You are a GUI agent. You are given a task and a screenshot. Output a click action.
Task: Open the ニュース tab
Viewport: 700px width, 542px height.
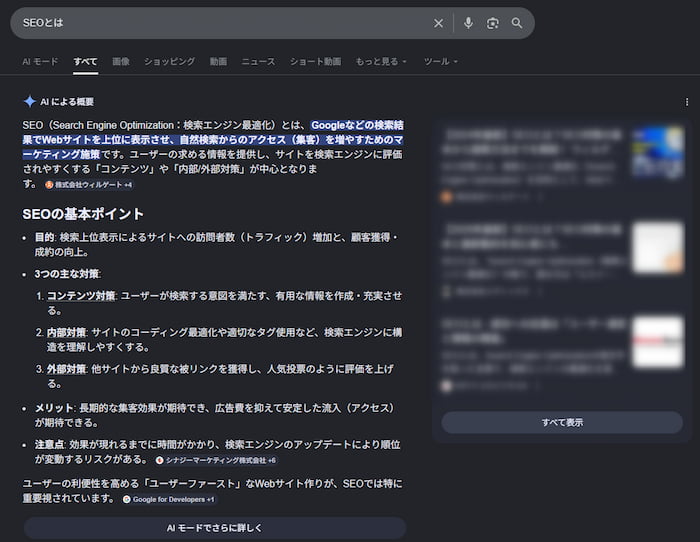(258, 62)
